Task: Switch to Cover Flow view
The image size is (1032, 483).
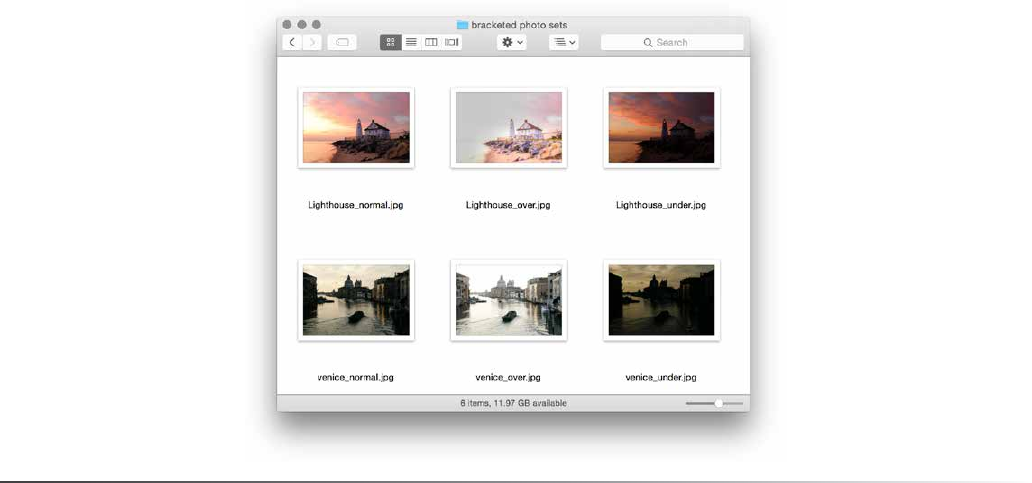Action: tap(452, 42)
